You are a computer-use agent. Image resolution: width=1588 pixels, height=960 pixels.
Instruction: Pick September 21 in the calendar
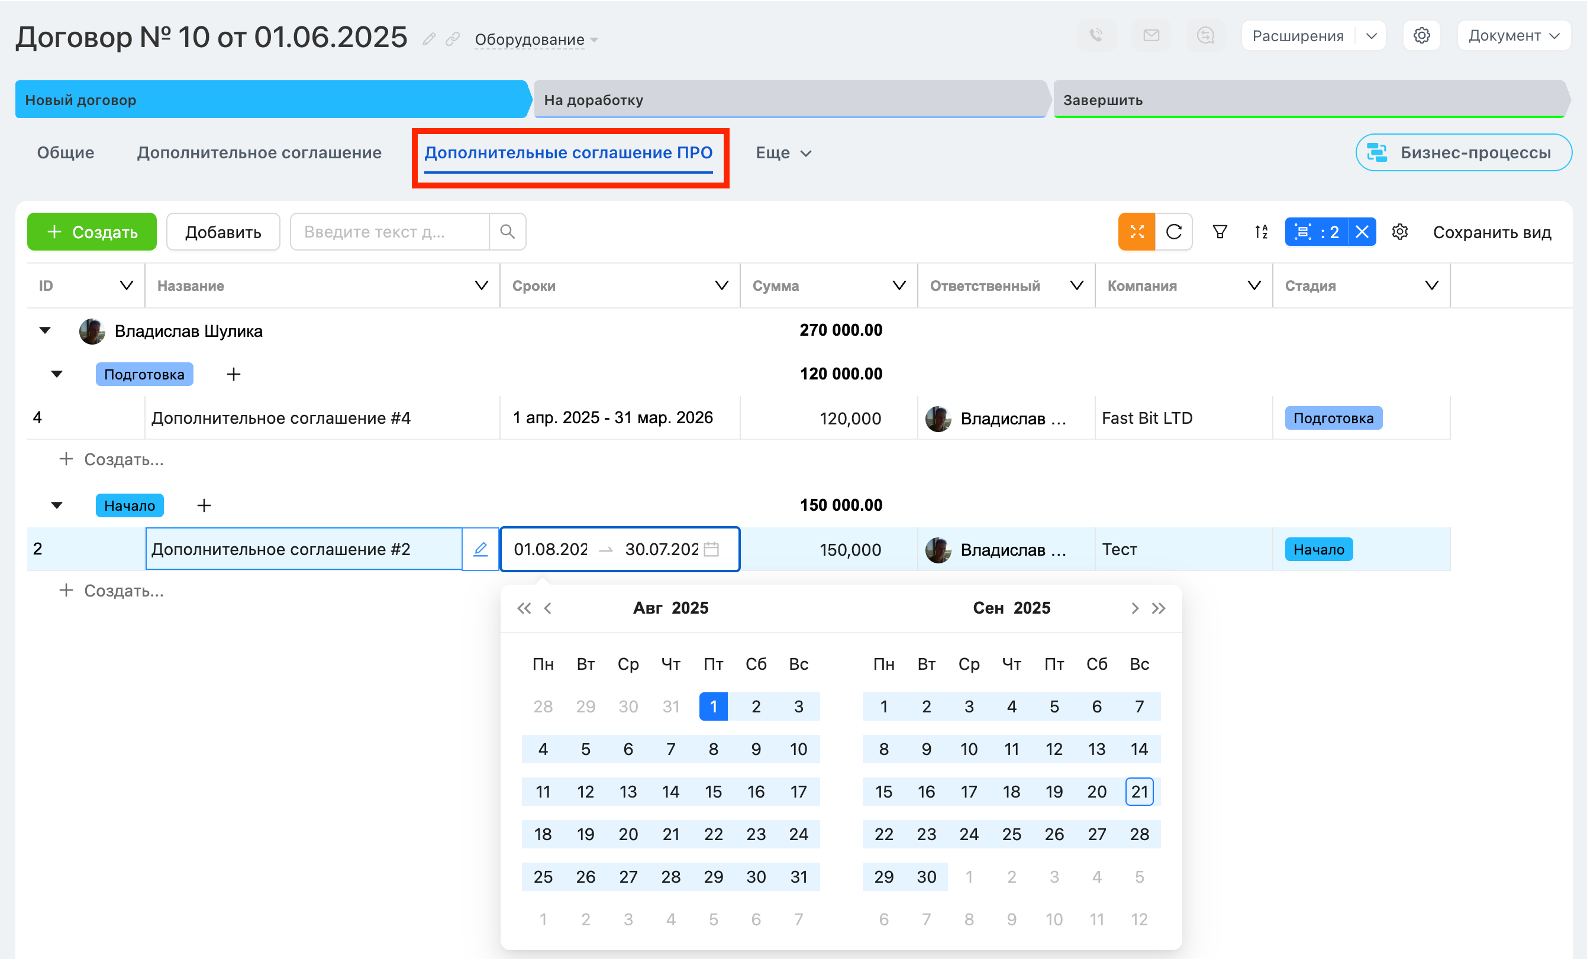coord(1139,792)
